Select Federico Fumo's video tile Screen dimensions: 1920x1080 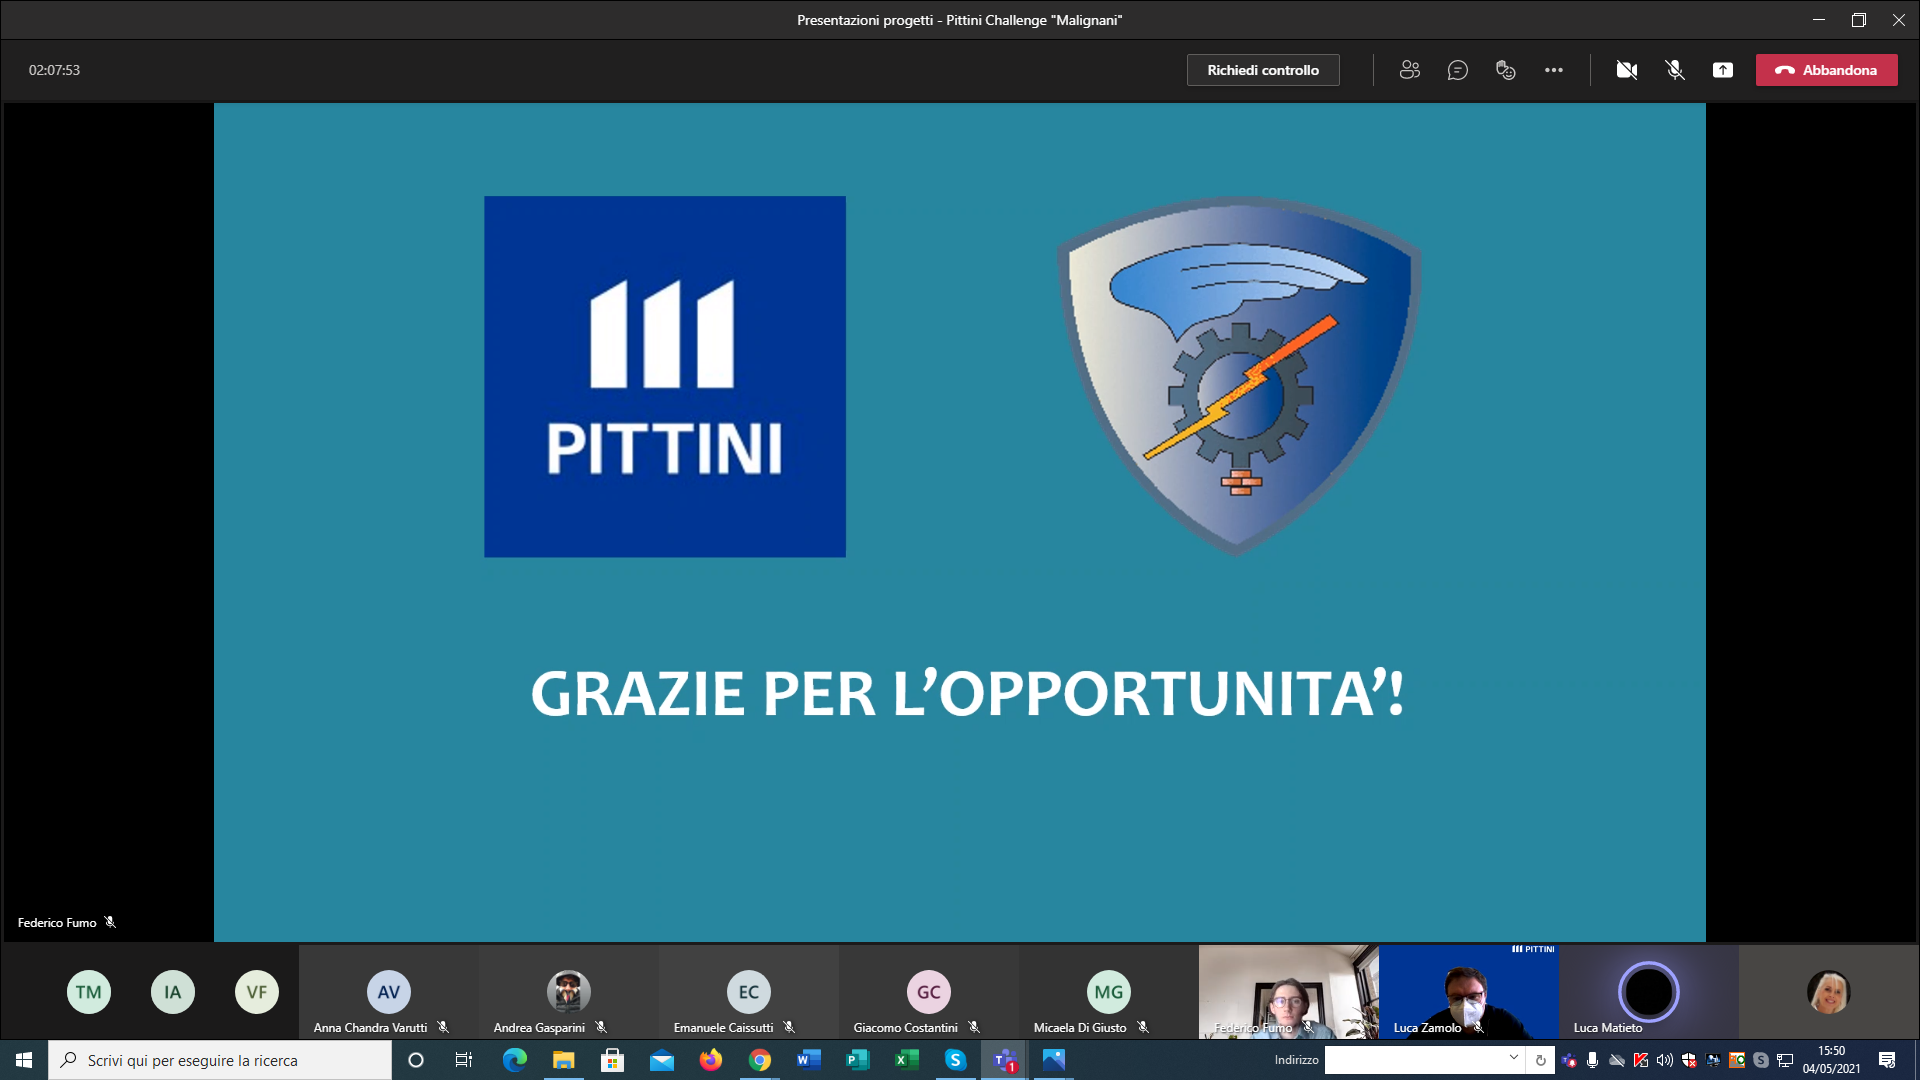click(x=1289, y=992)
